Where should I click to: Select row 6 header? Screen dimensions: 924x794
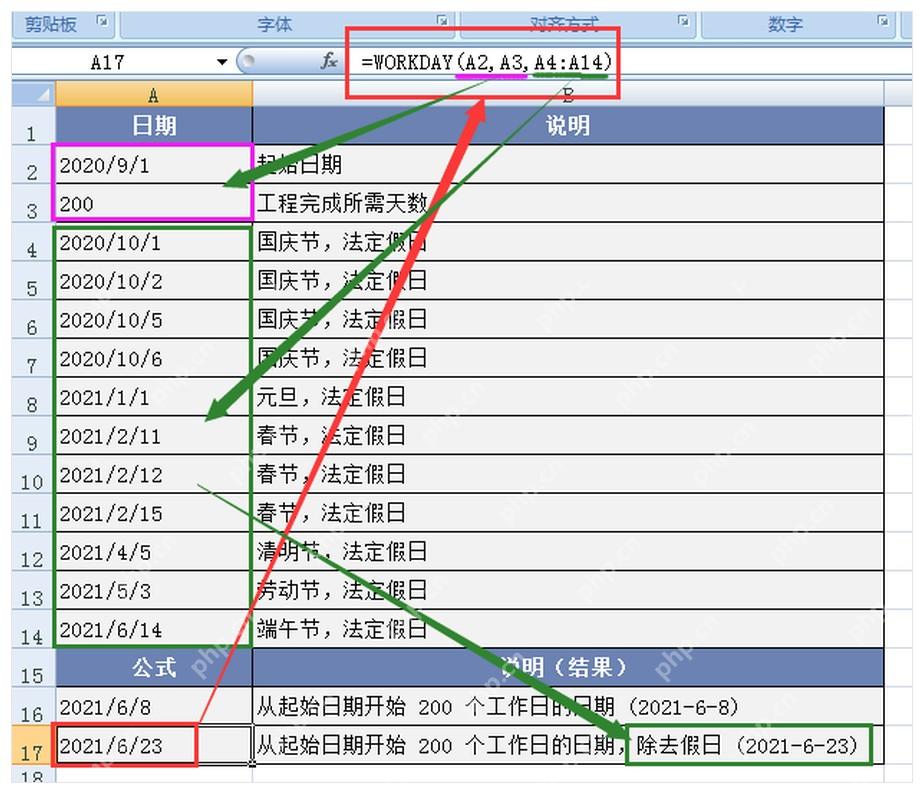[34, 320]
